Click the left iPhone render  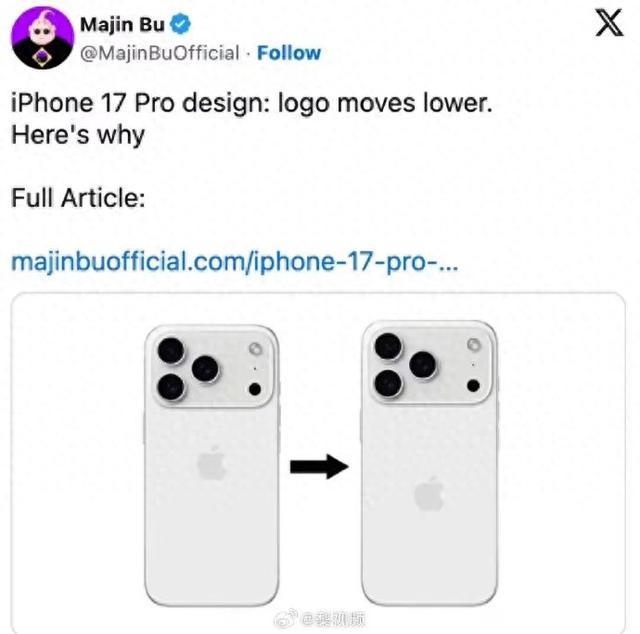212,465
